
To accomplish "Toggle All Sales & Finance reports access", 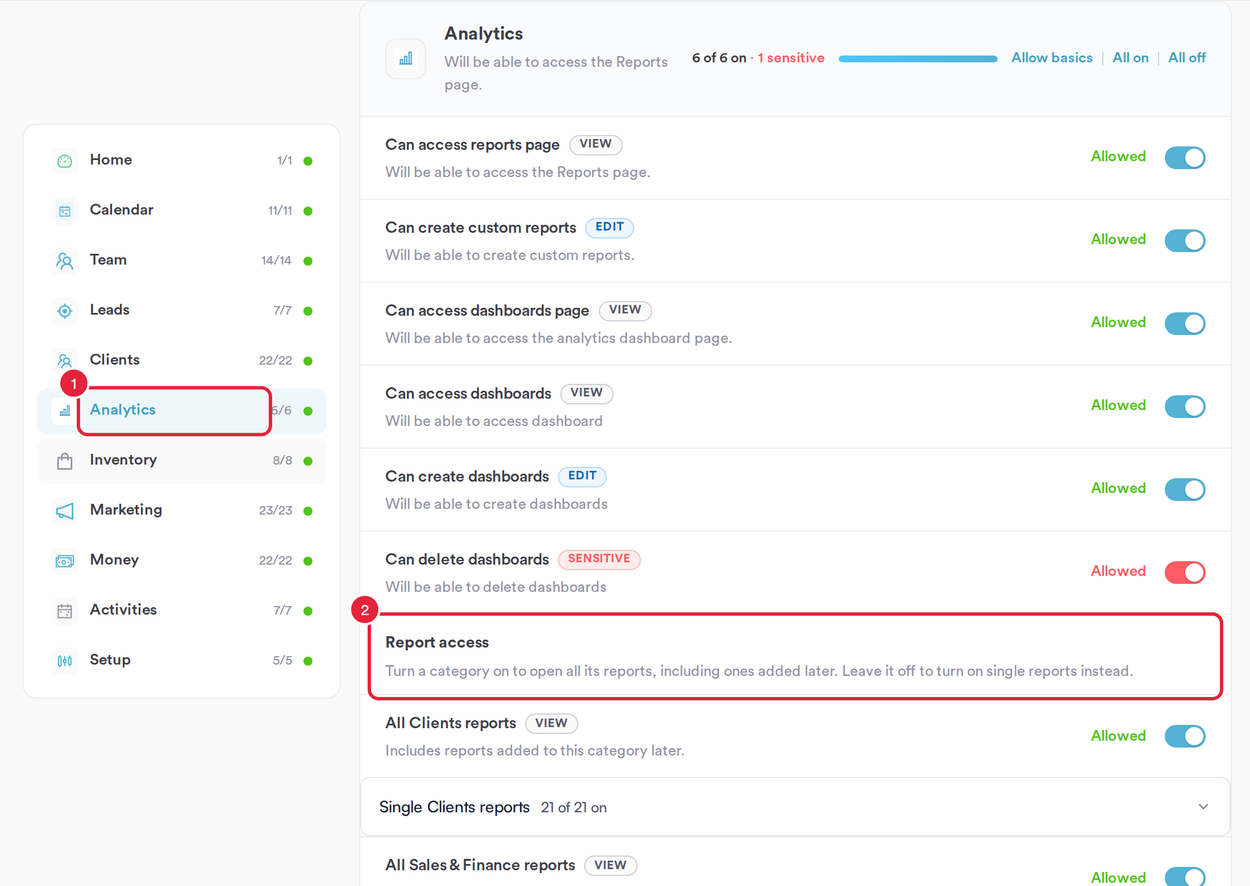I will [1185, 877].
